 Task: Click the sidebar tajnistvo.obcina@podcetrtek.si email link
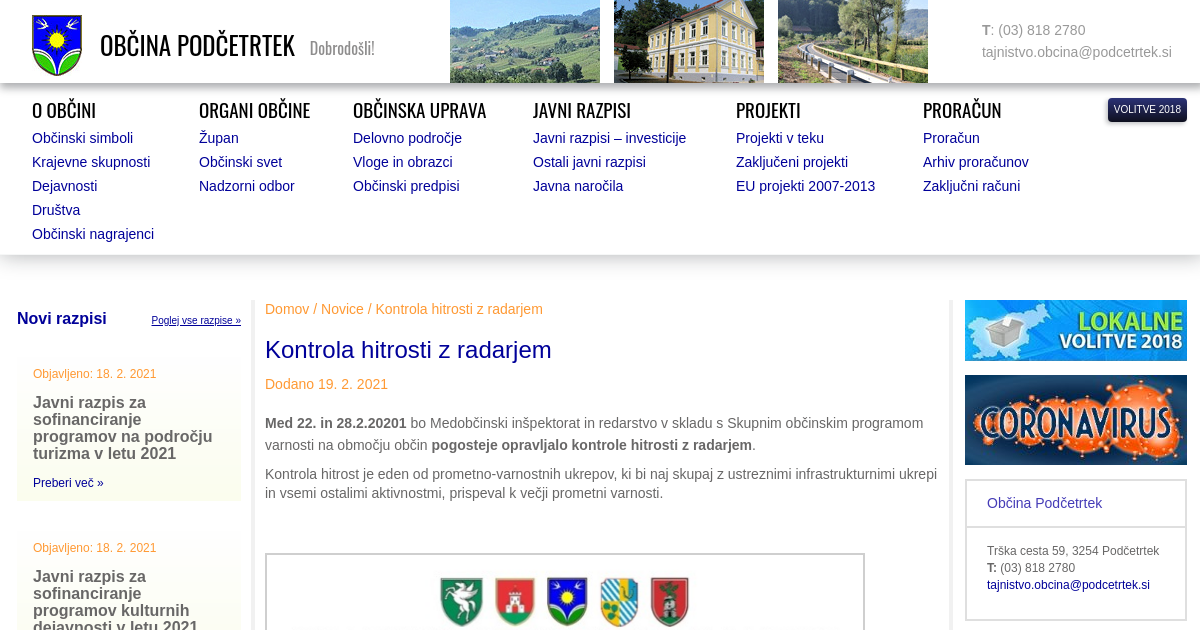coord(1068,585)
